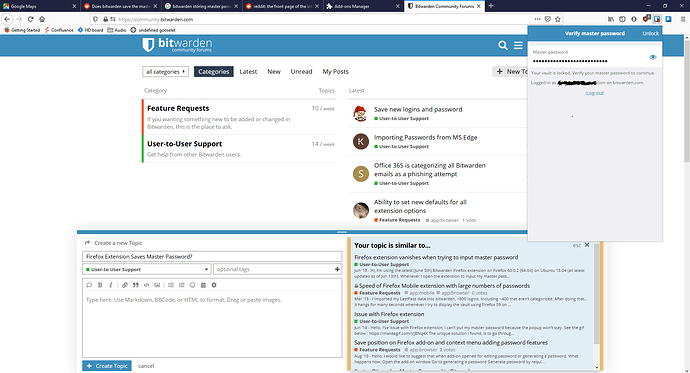Open the composer options gear icon
The image size is (690, 373).
click(x=214, y=285)
